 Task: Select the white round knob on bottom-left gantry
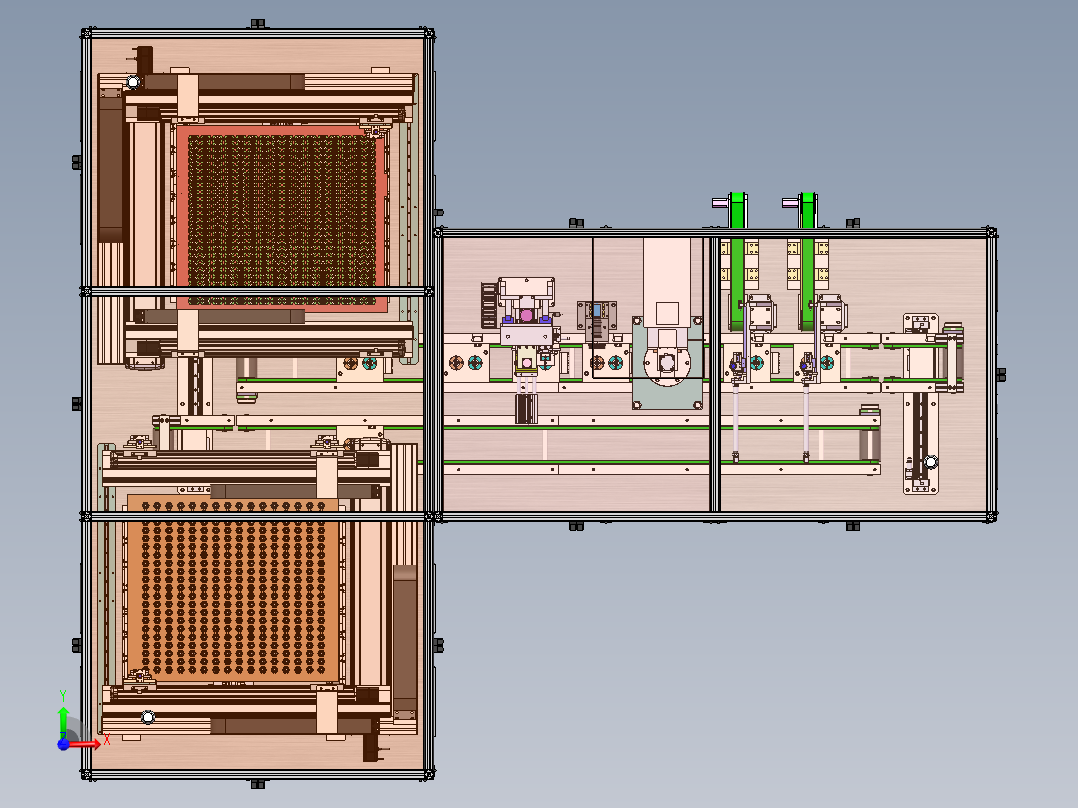(148, 718)
